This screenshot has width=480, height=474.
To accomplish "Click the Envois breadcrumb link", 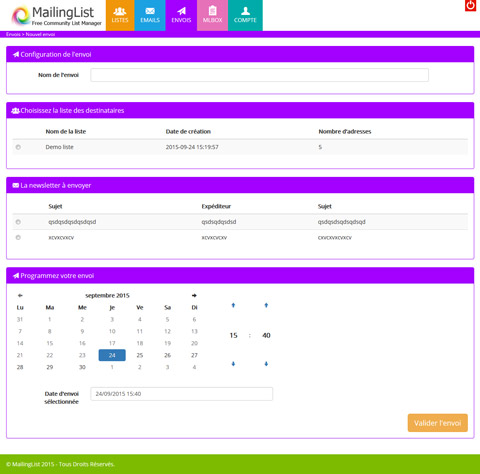I will [x=13, y=34].
